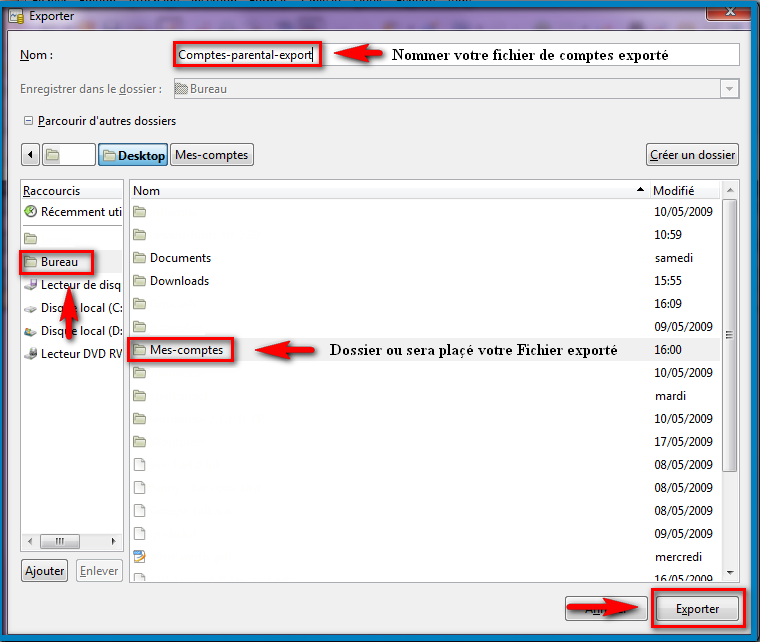Click the Disque local (D:) drive icon

(31, 331)
